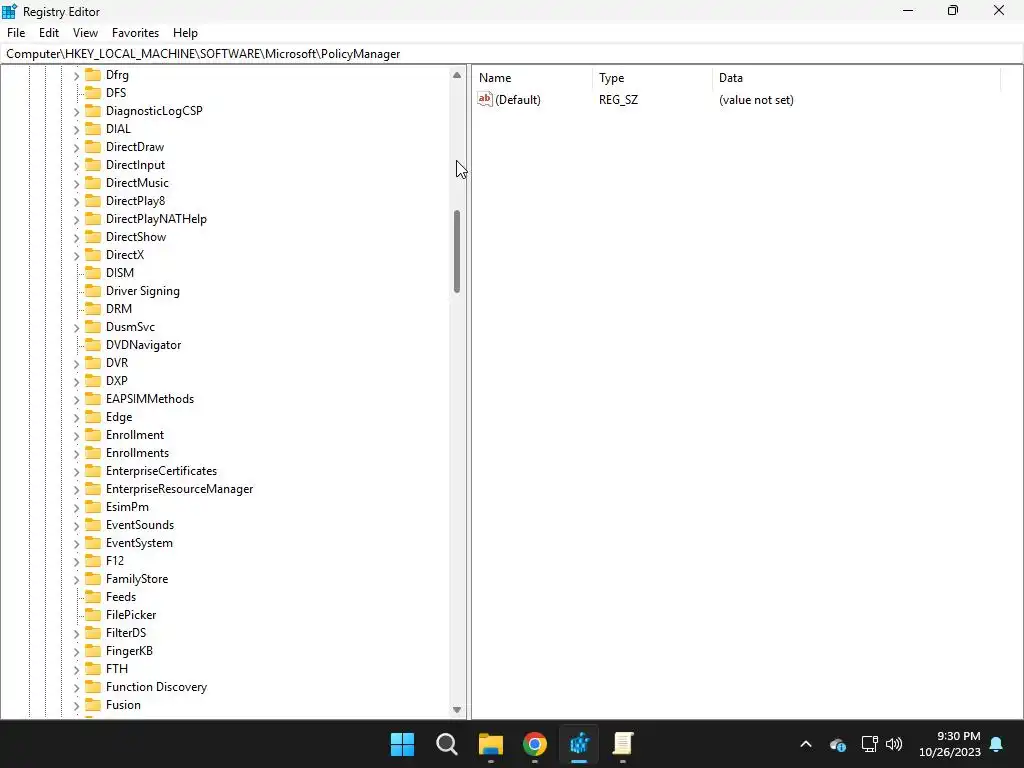Click the DirectPlay8 folder icon
This screenshot has width=1024, height=768.
(93, 200)
